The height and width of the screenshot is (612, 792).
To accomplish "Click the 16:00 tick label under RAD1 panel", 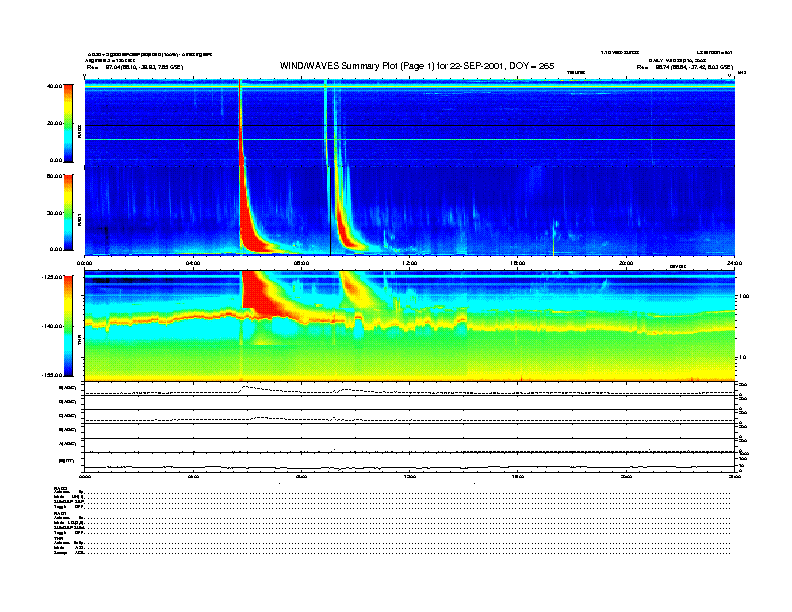I will pos(518,263).
